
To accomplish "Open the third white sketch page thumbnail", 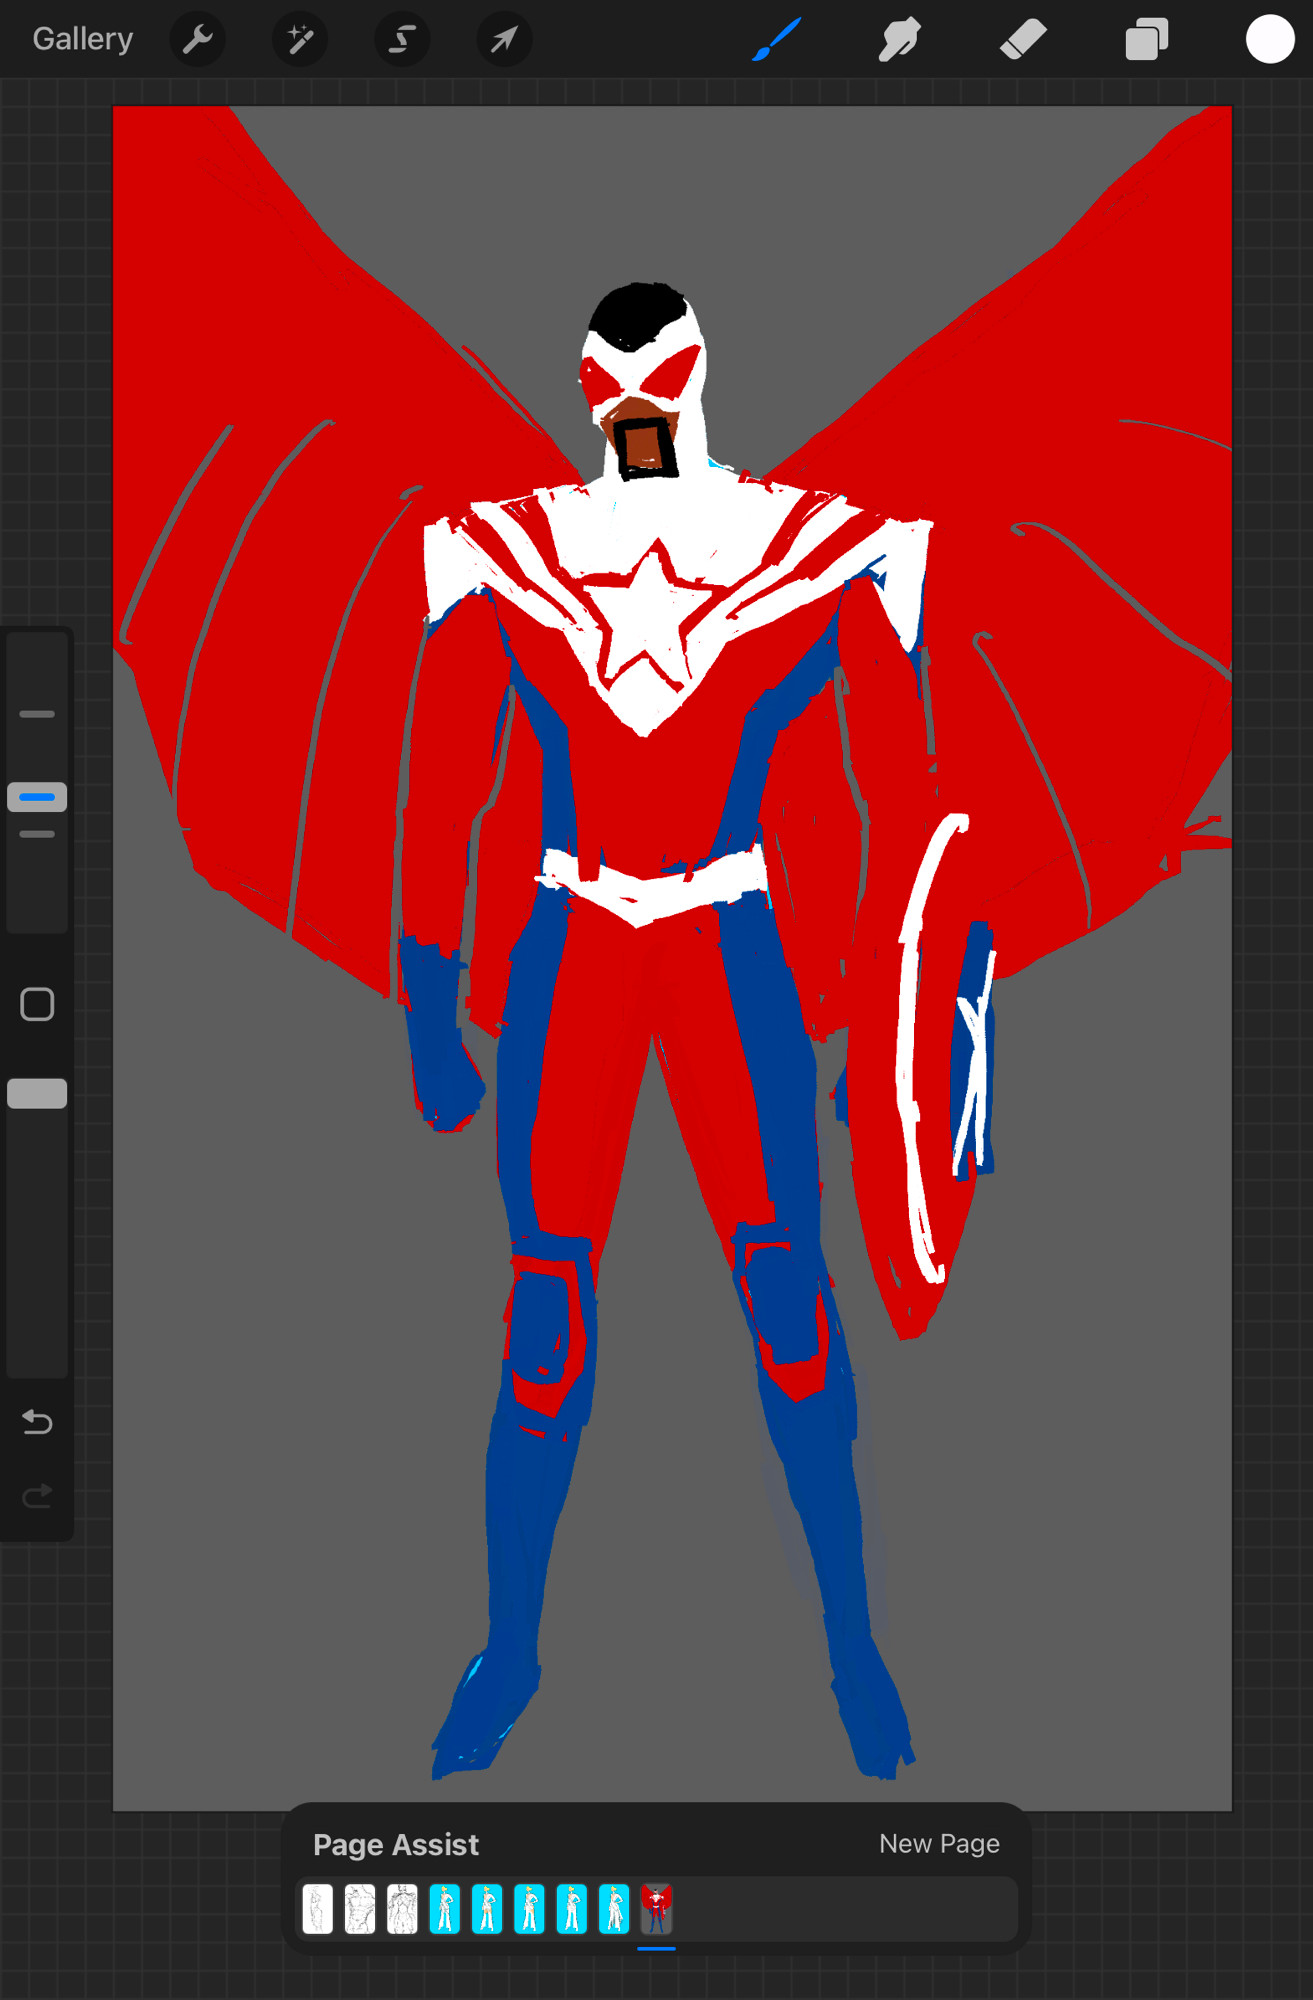I will pyautogui.click(x=402, y=1909).
